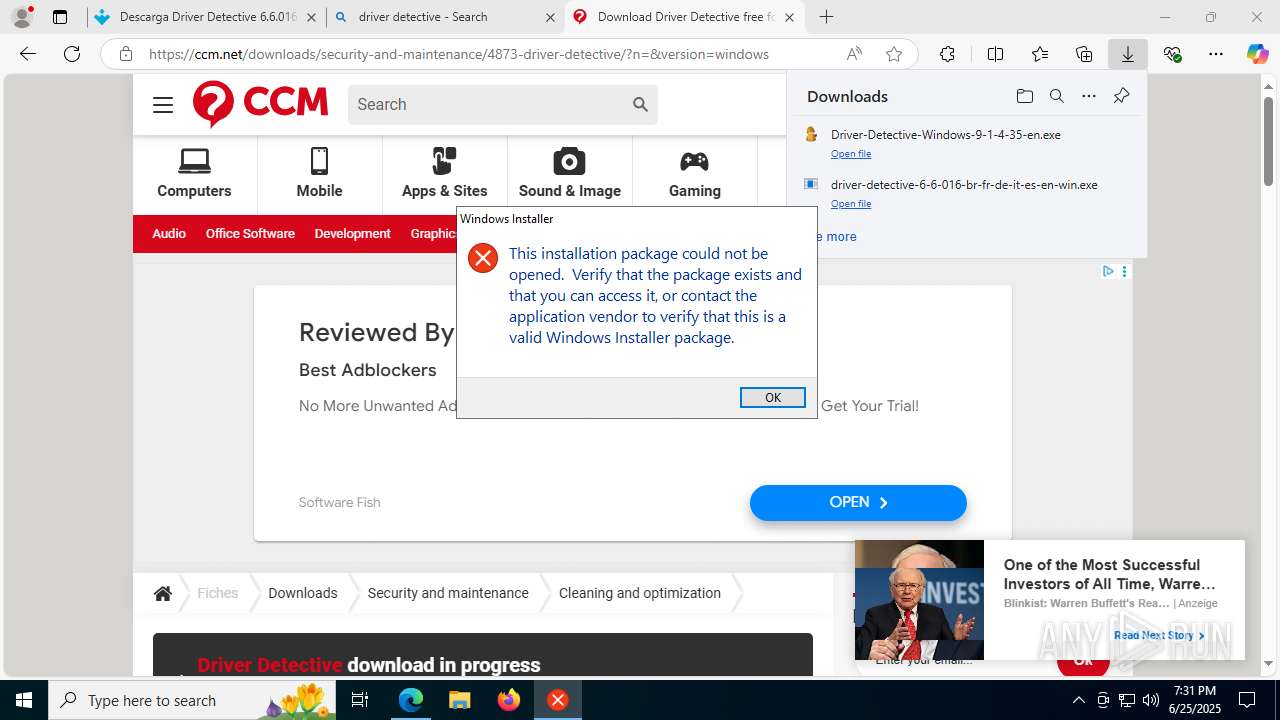Open Task View on taskbar
Screen dimensions: 1280x720
[x=361, y=700]
